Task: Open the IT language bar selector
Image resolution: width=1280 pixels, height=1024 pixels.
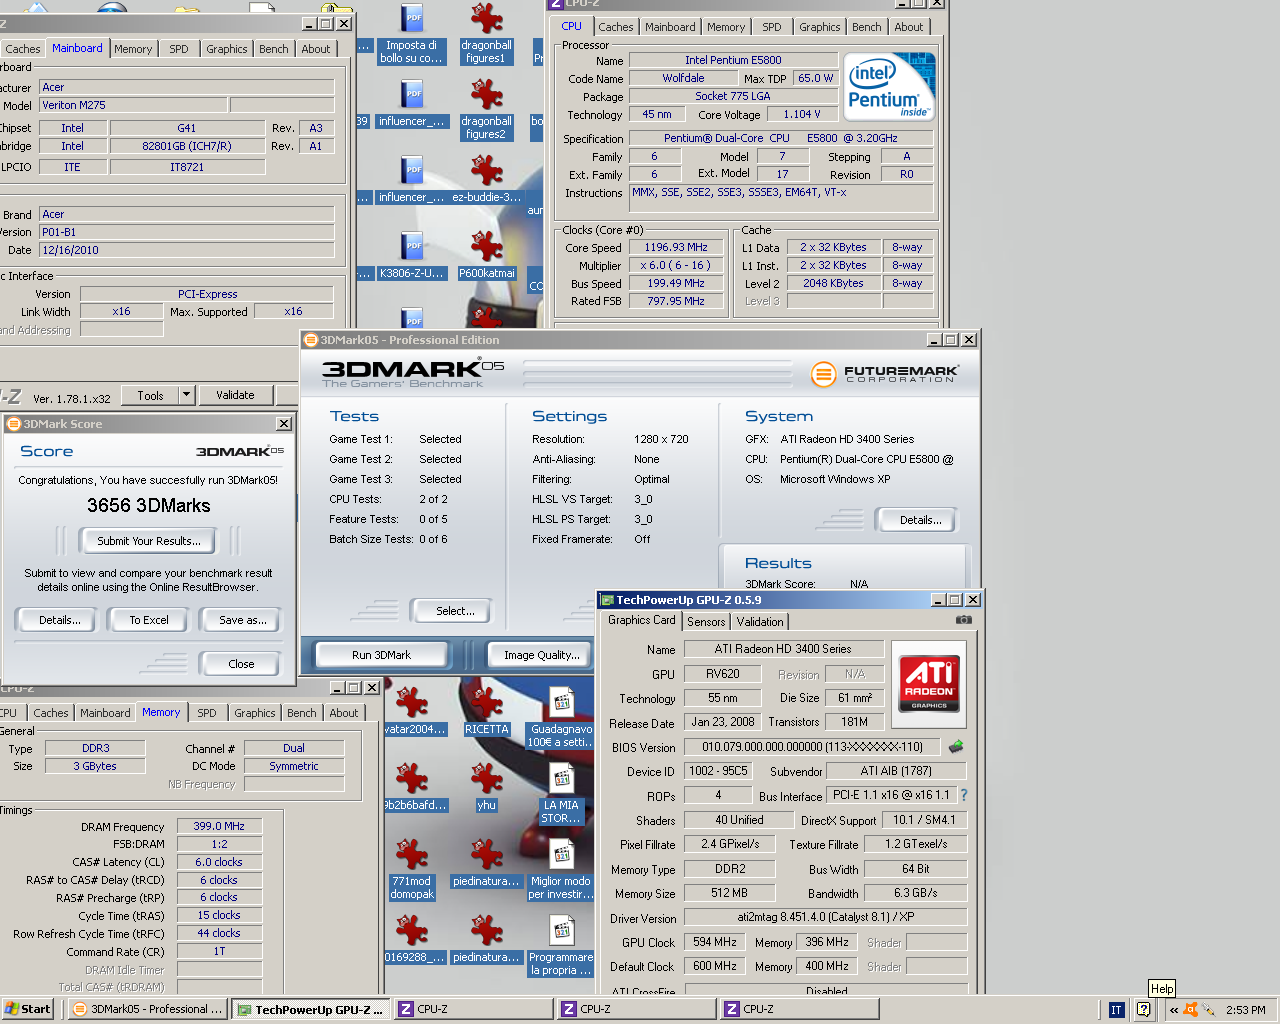Action: click(1116, 1010)
